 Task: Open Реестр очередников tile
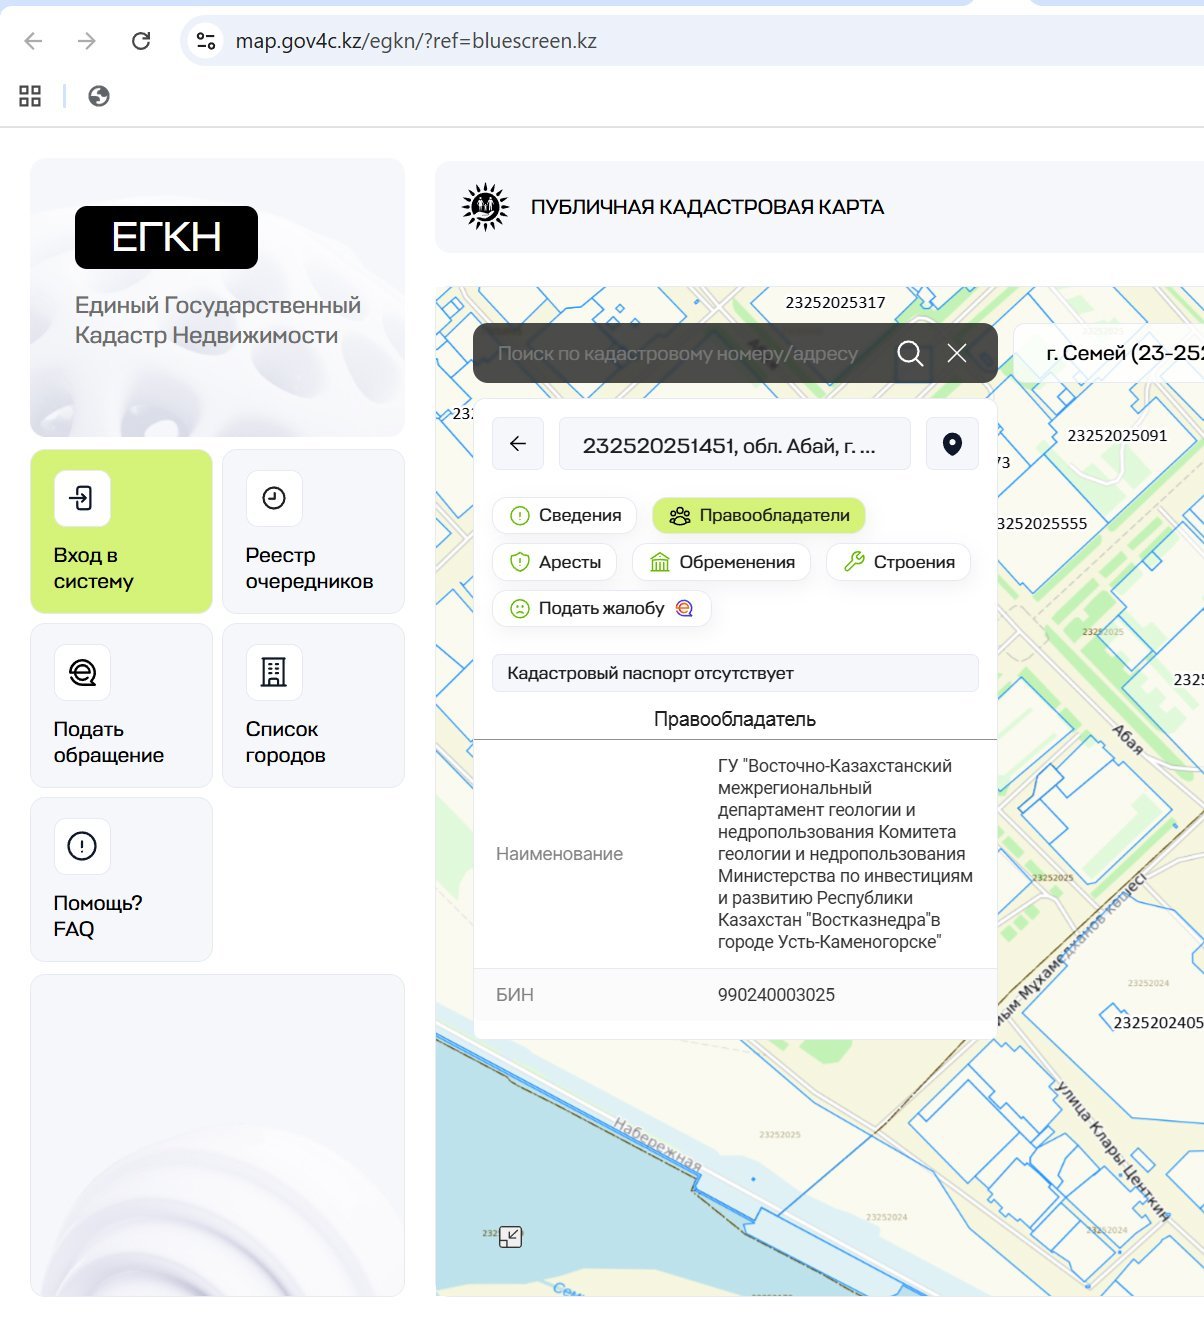pos(313,531)
